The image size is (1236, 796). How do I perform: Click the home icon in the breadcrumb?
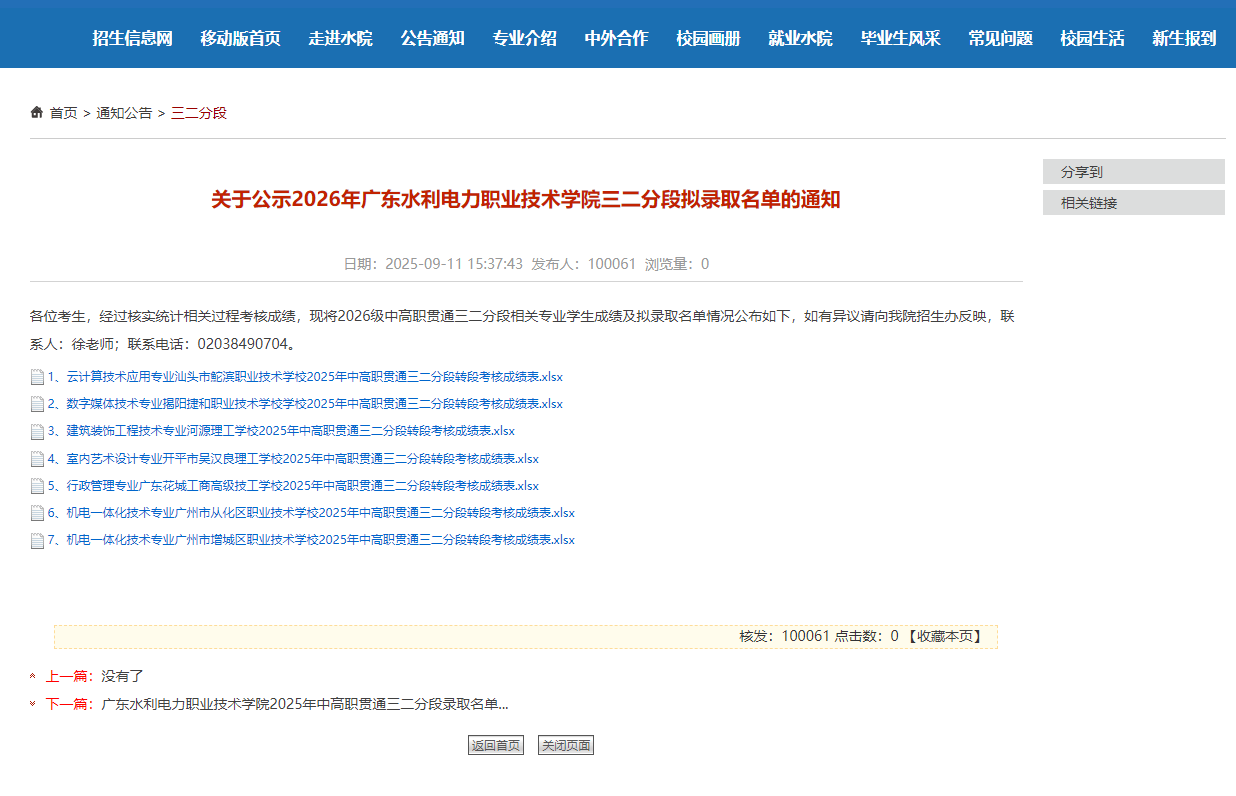click(36, 112)
